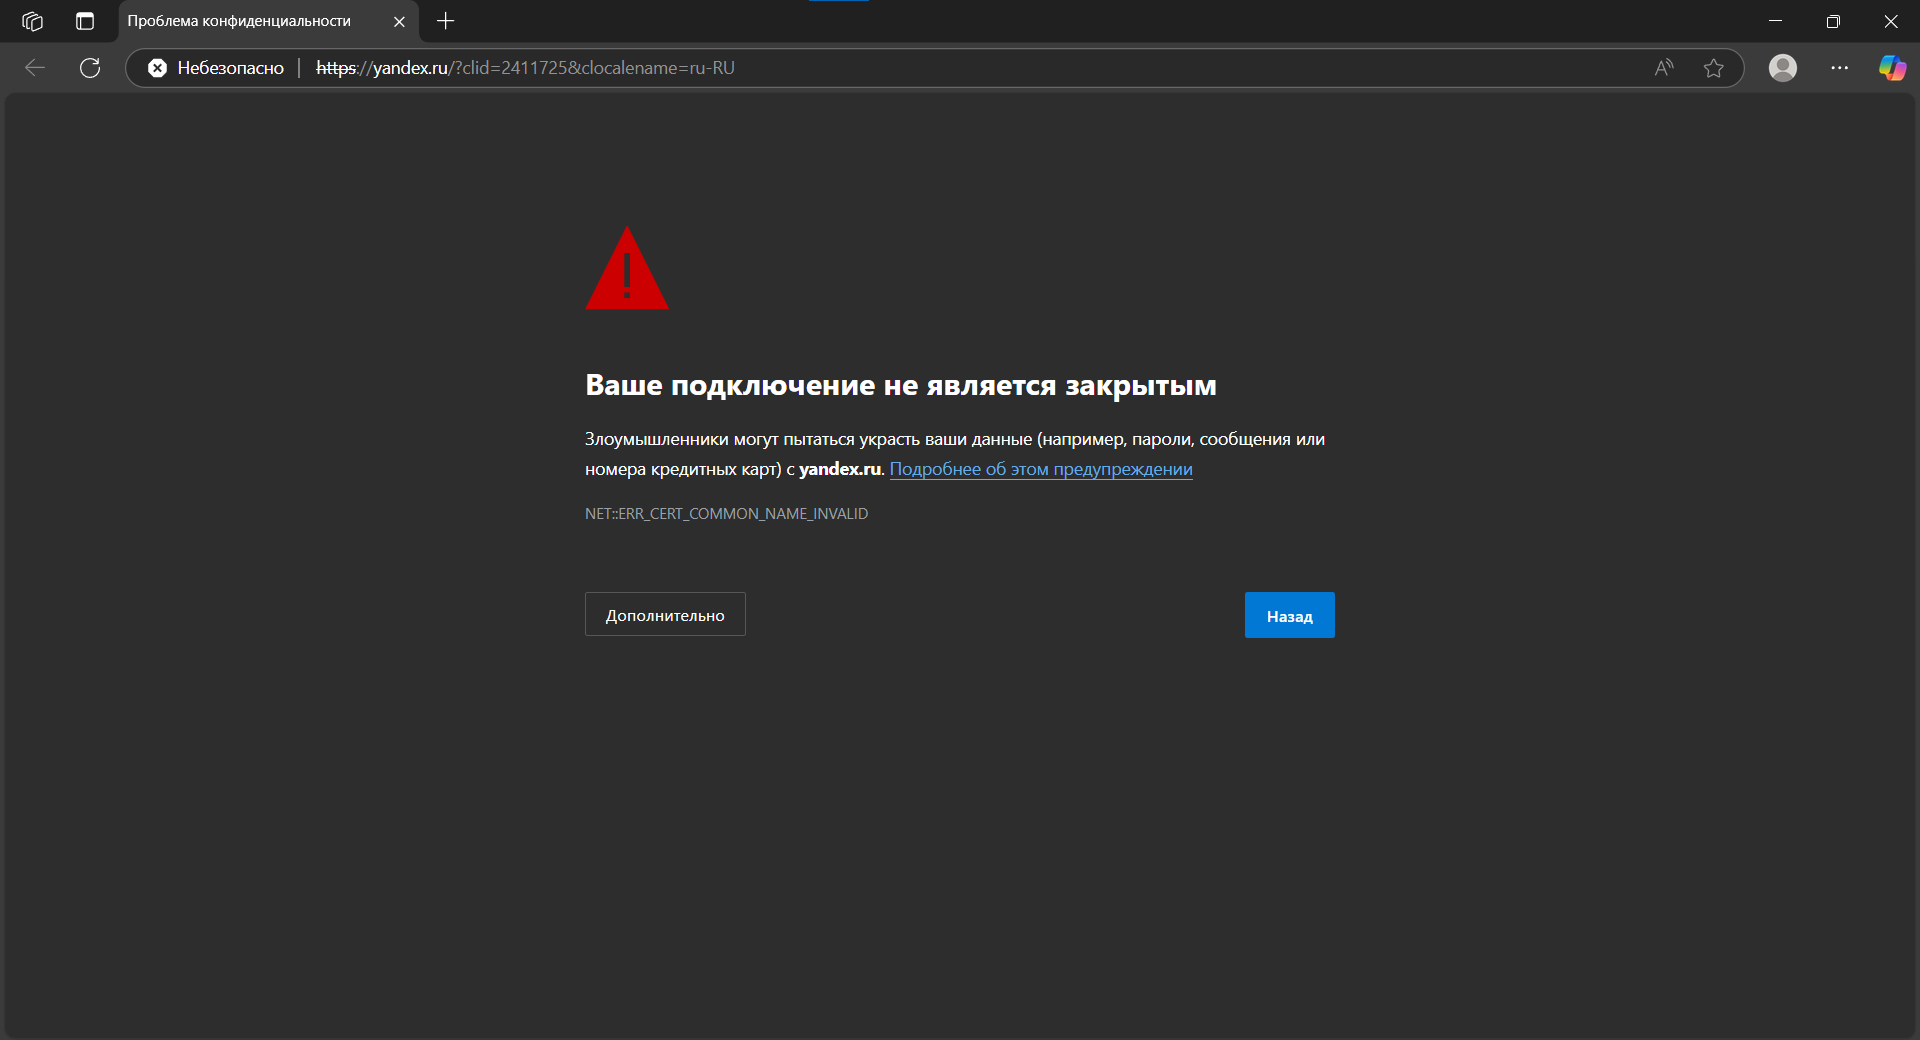Click the 'Небезопасно' security warning indicator
1920x1040 pixels.
point(216,68)
